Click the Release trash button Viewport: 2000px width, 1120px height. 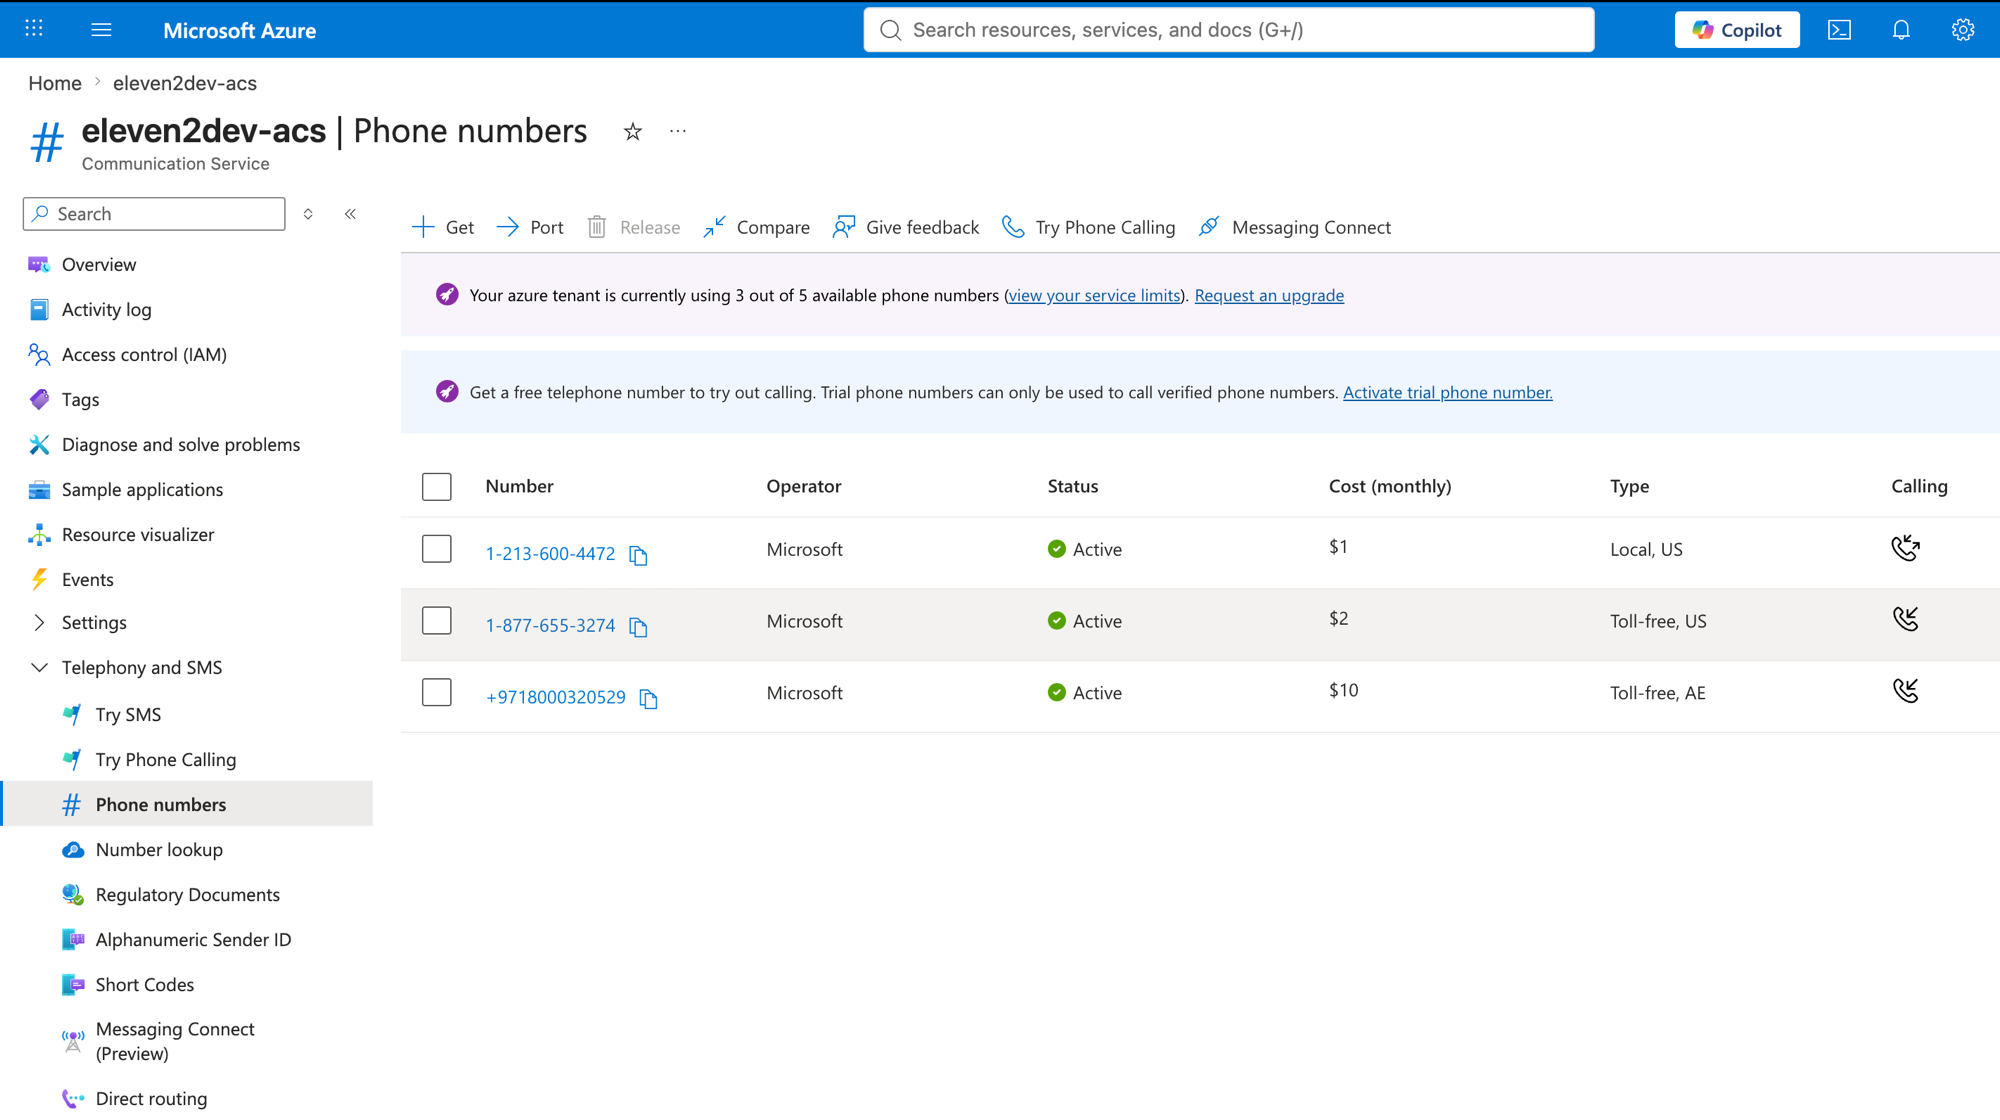click(x=633, y=227)
